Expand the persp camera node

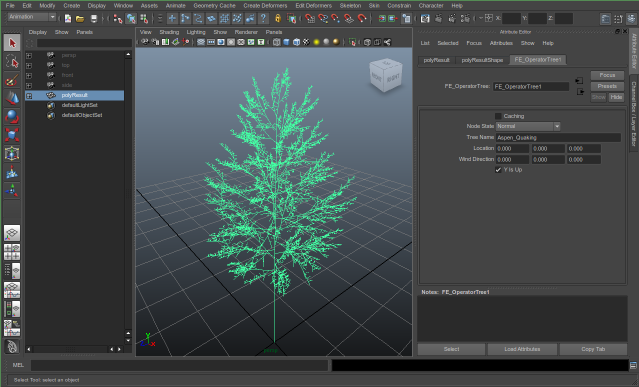pyautogui.click(x=29, y=55)
